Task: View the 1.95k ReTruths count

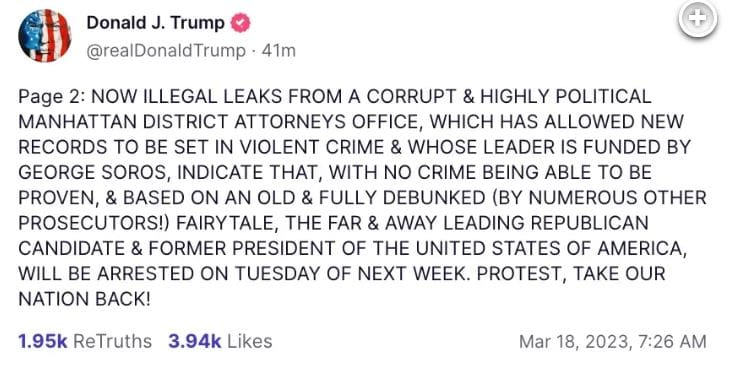Action: (42, 341)
